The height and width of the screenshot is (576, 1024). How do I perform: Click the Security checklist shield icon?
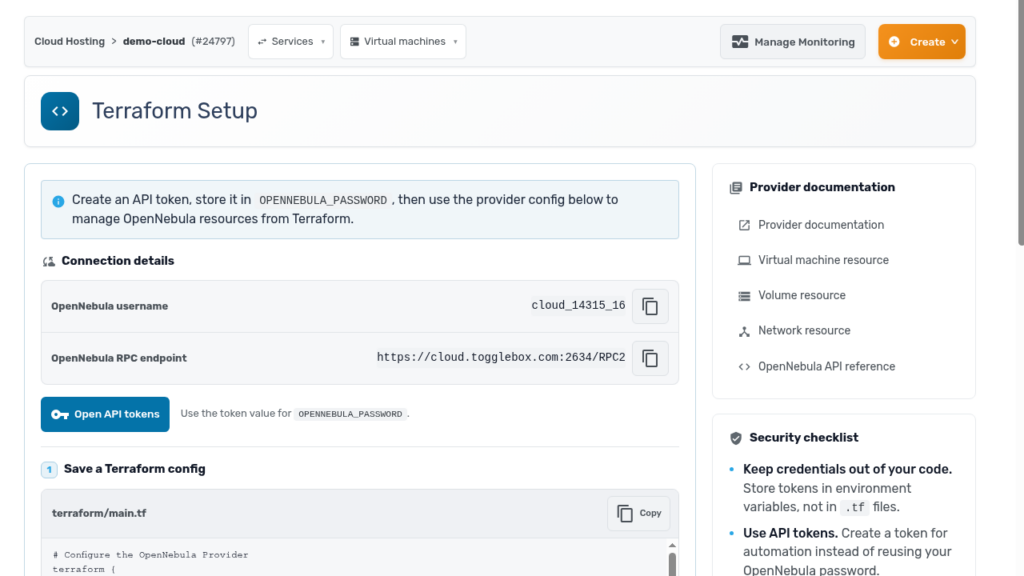pyautogui.click(x=736, y=438)
